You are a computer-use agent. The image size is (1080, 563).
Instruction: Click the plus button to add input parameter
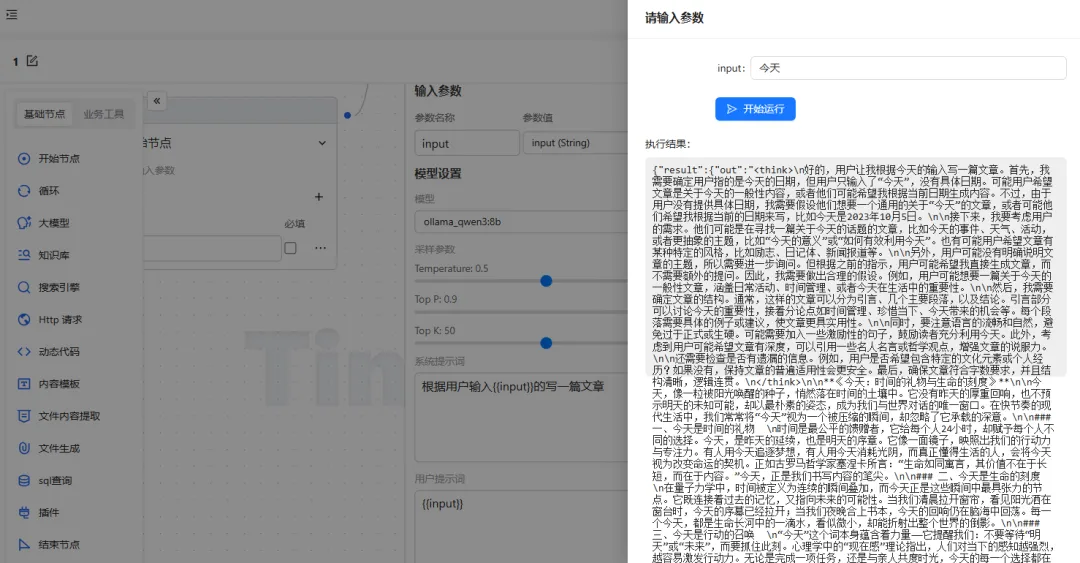[x=319, y=197]
